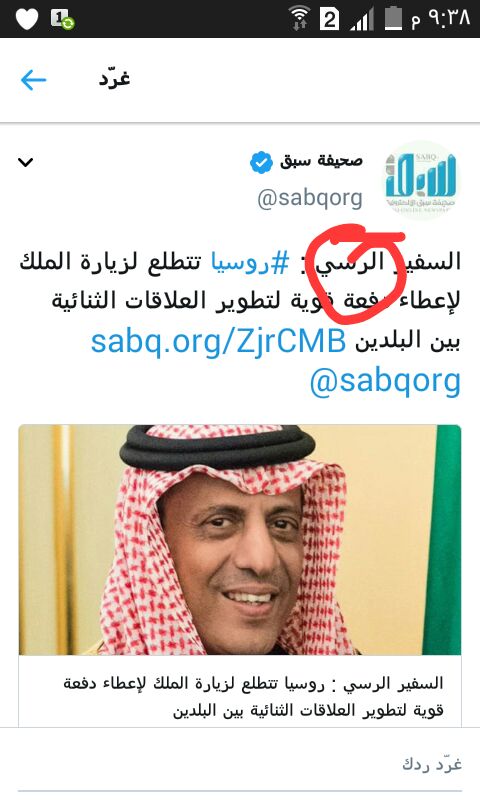Tap the SIM 2 indicator icon
This screenshot has height=800, width=480.
(330, 19)
